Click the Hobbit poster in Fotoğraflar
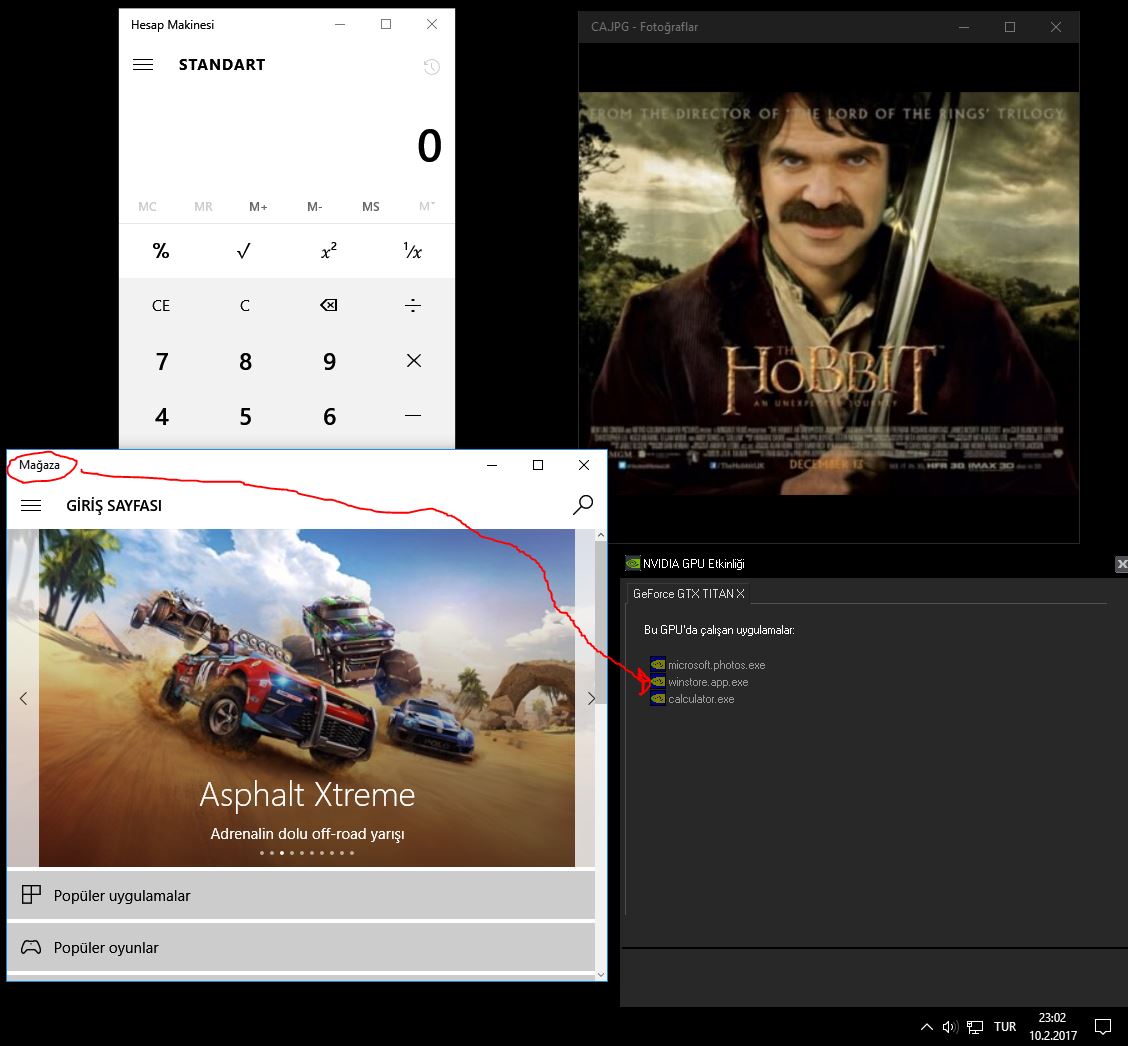The height and width of the screenshot is (1046, 1128). coord(829,293)
